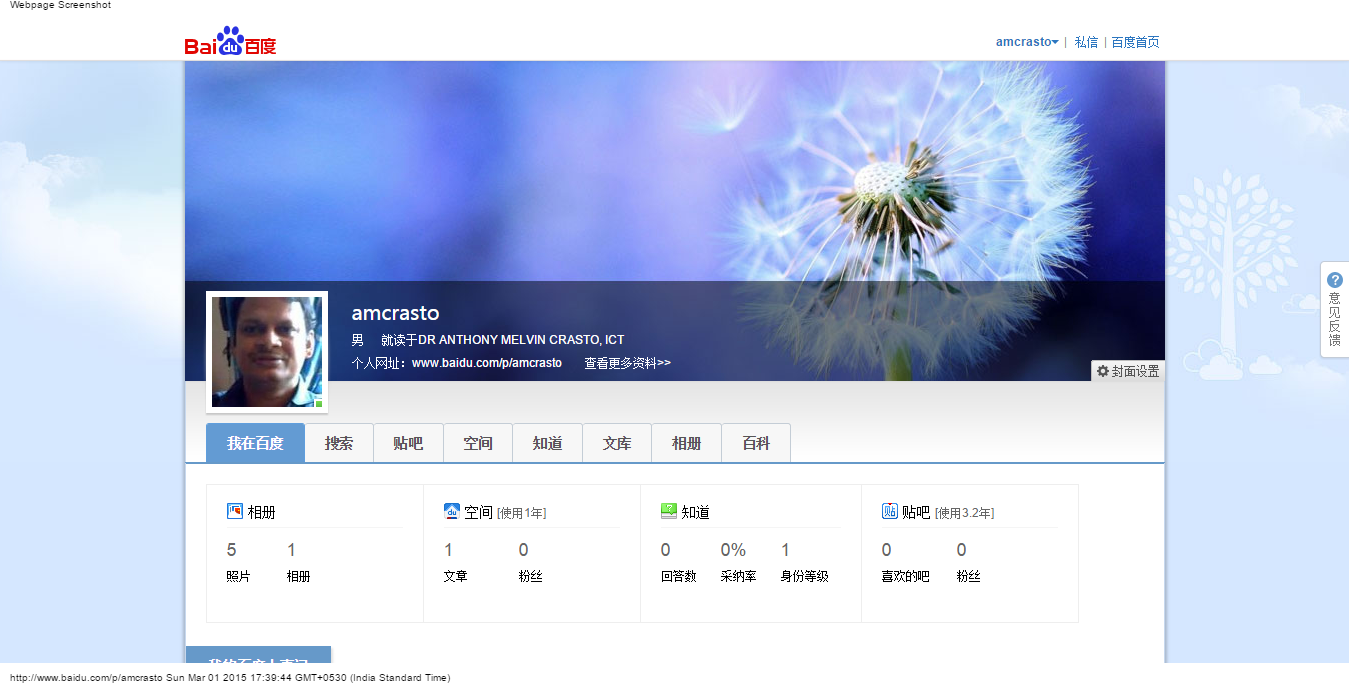Go to 百度首页 homepage link
Image resolution: width=1349 pixels, height=683 pixels.
pos(1136,42)
